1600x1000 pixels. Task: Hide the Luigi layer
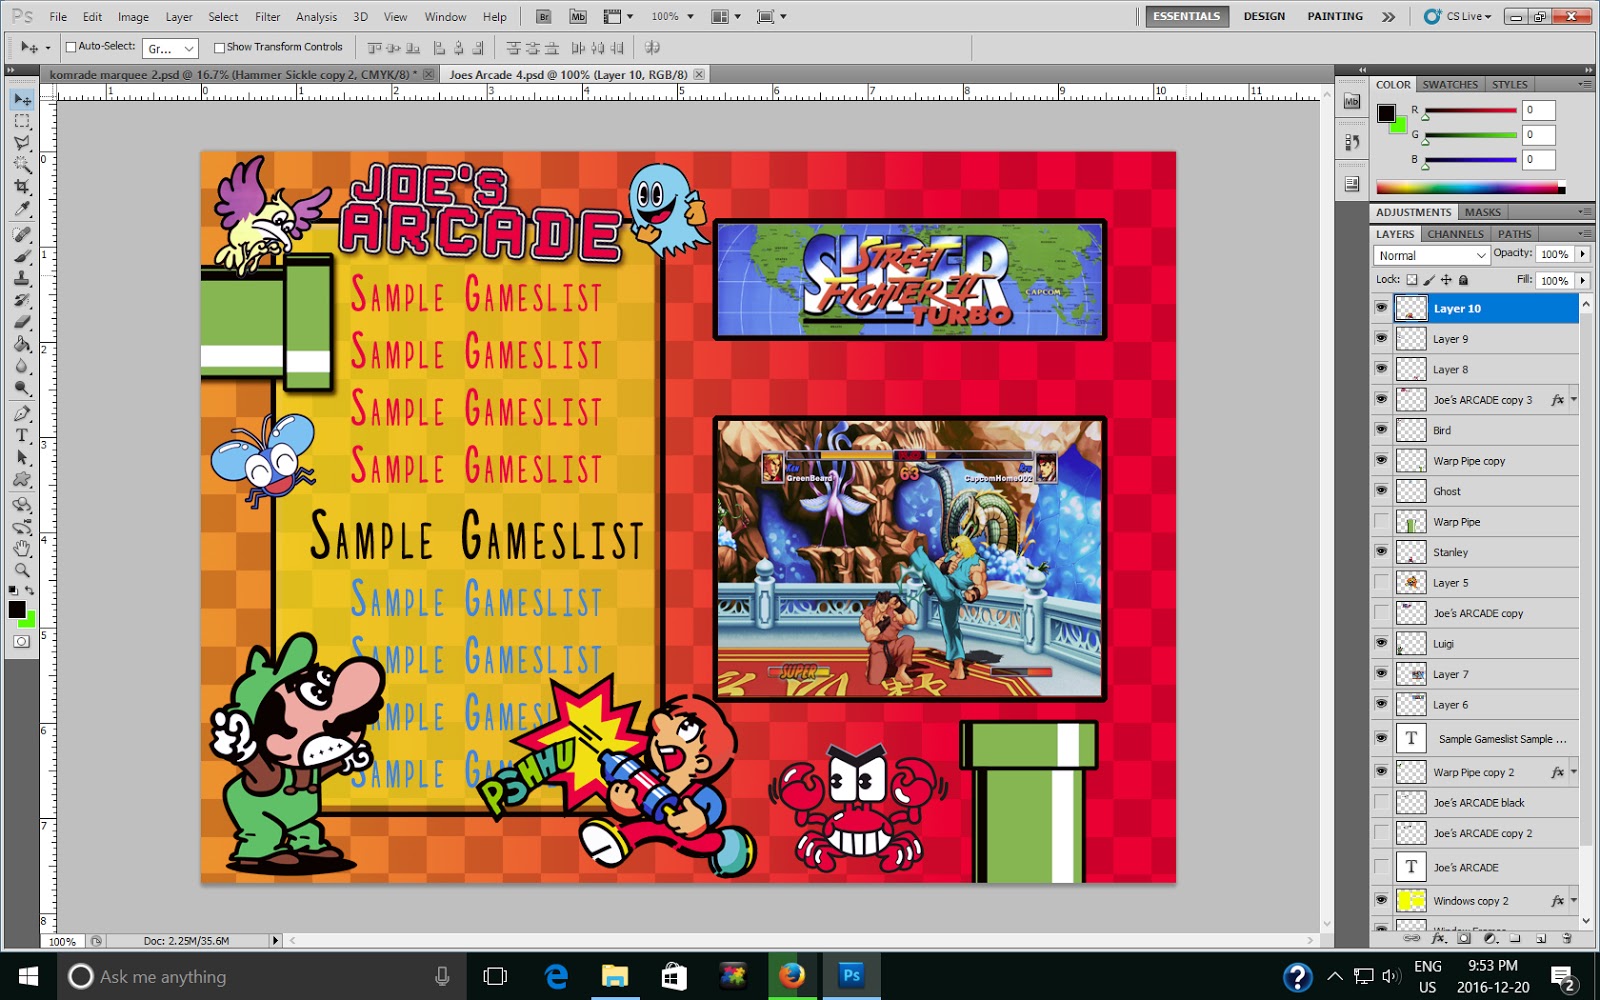click(x=1381, y=643)
